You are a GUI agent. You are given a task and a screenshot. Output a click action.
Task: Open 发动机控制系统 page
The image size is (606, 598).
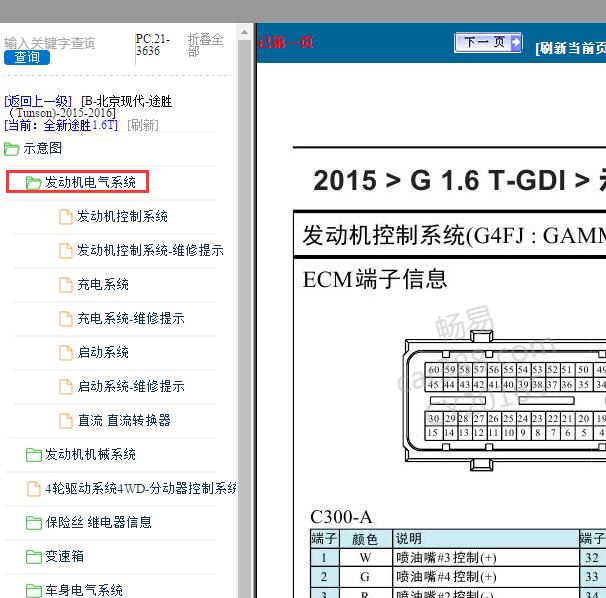[x=122, y=216]
